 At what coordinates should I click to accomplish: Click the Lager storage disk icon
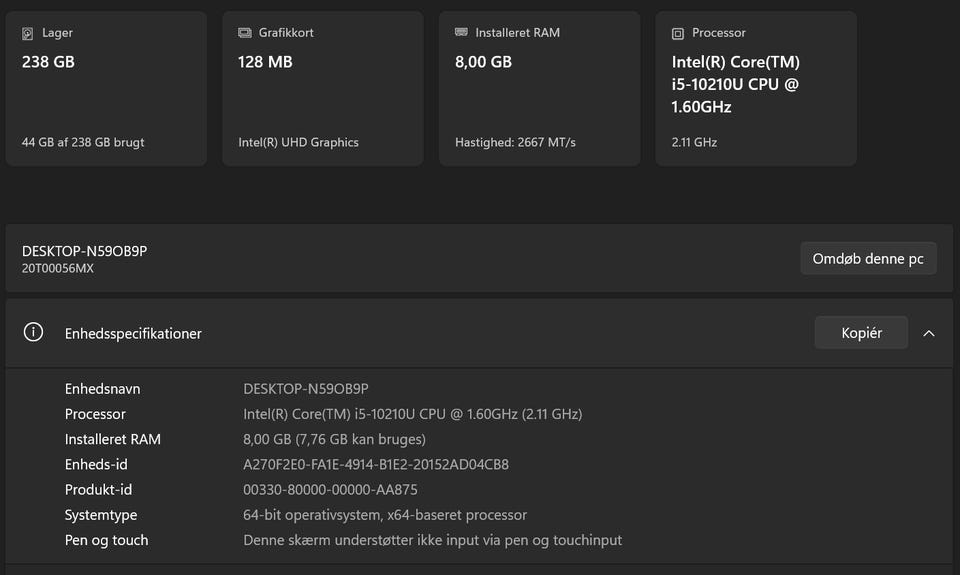pyautogui.click(x=28, y=34)
